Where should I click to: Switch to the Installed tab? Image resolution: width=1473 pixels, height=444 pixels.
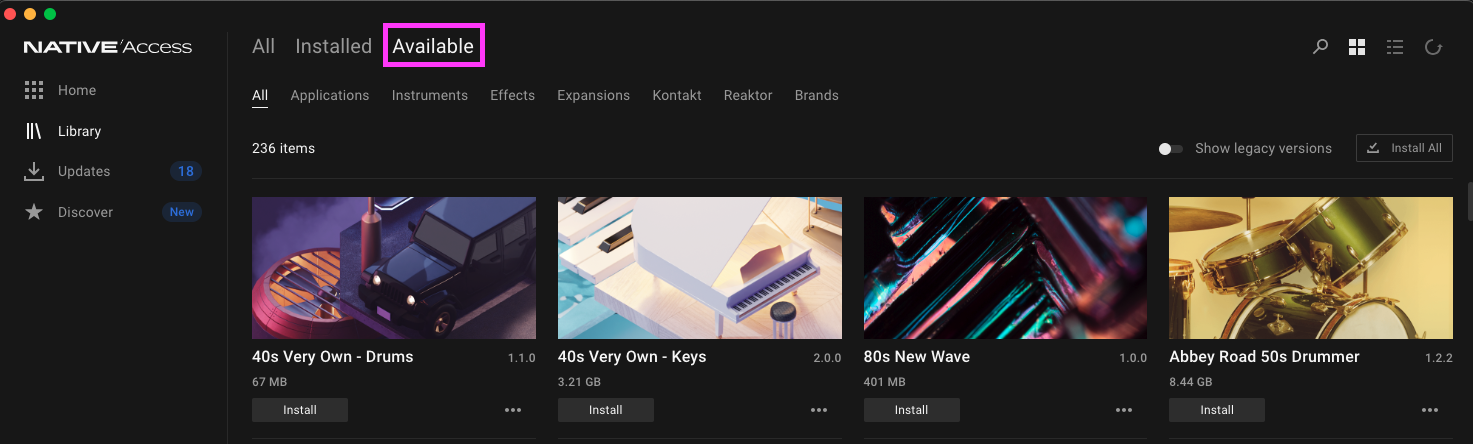pyautogui.click(x=333, y=46)
